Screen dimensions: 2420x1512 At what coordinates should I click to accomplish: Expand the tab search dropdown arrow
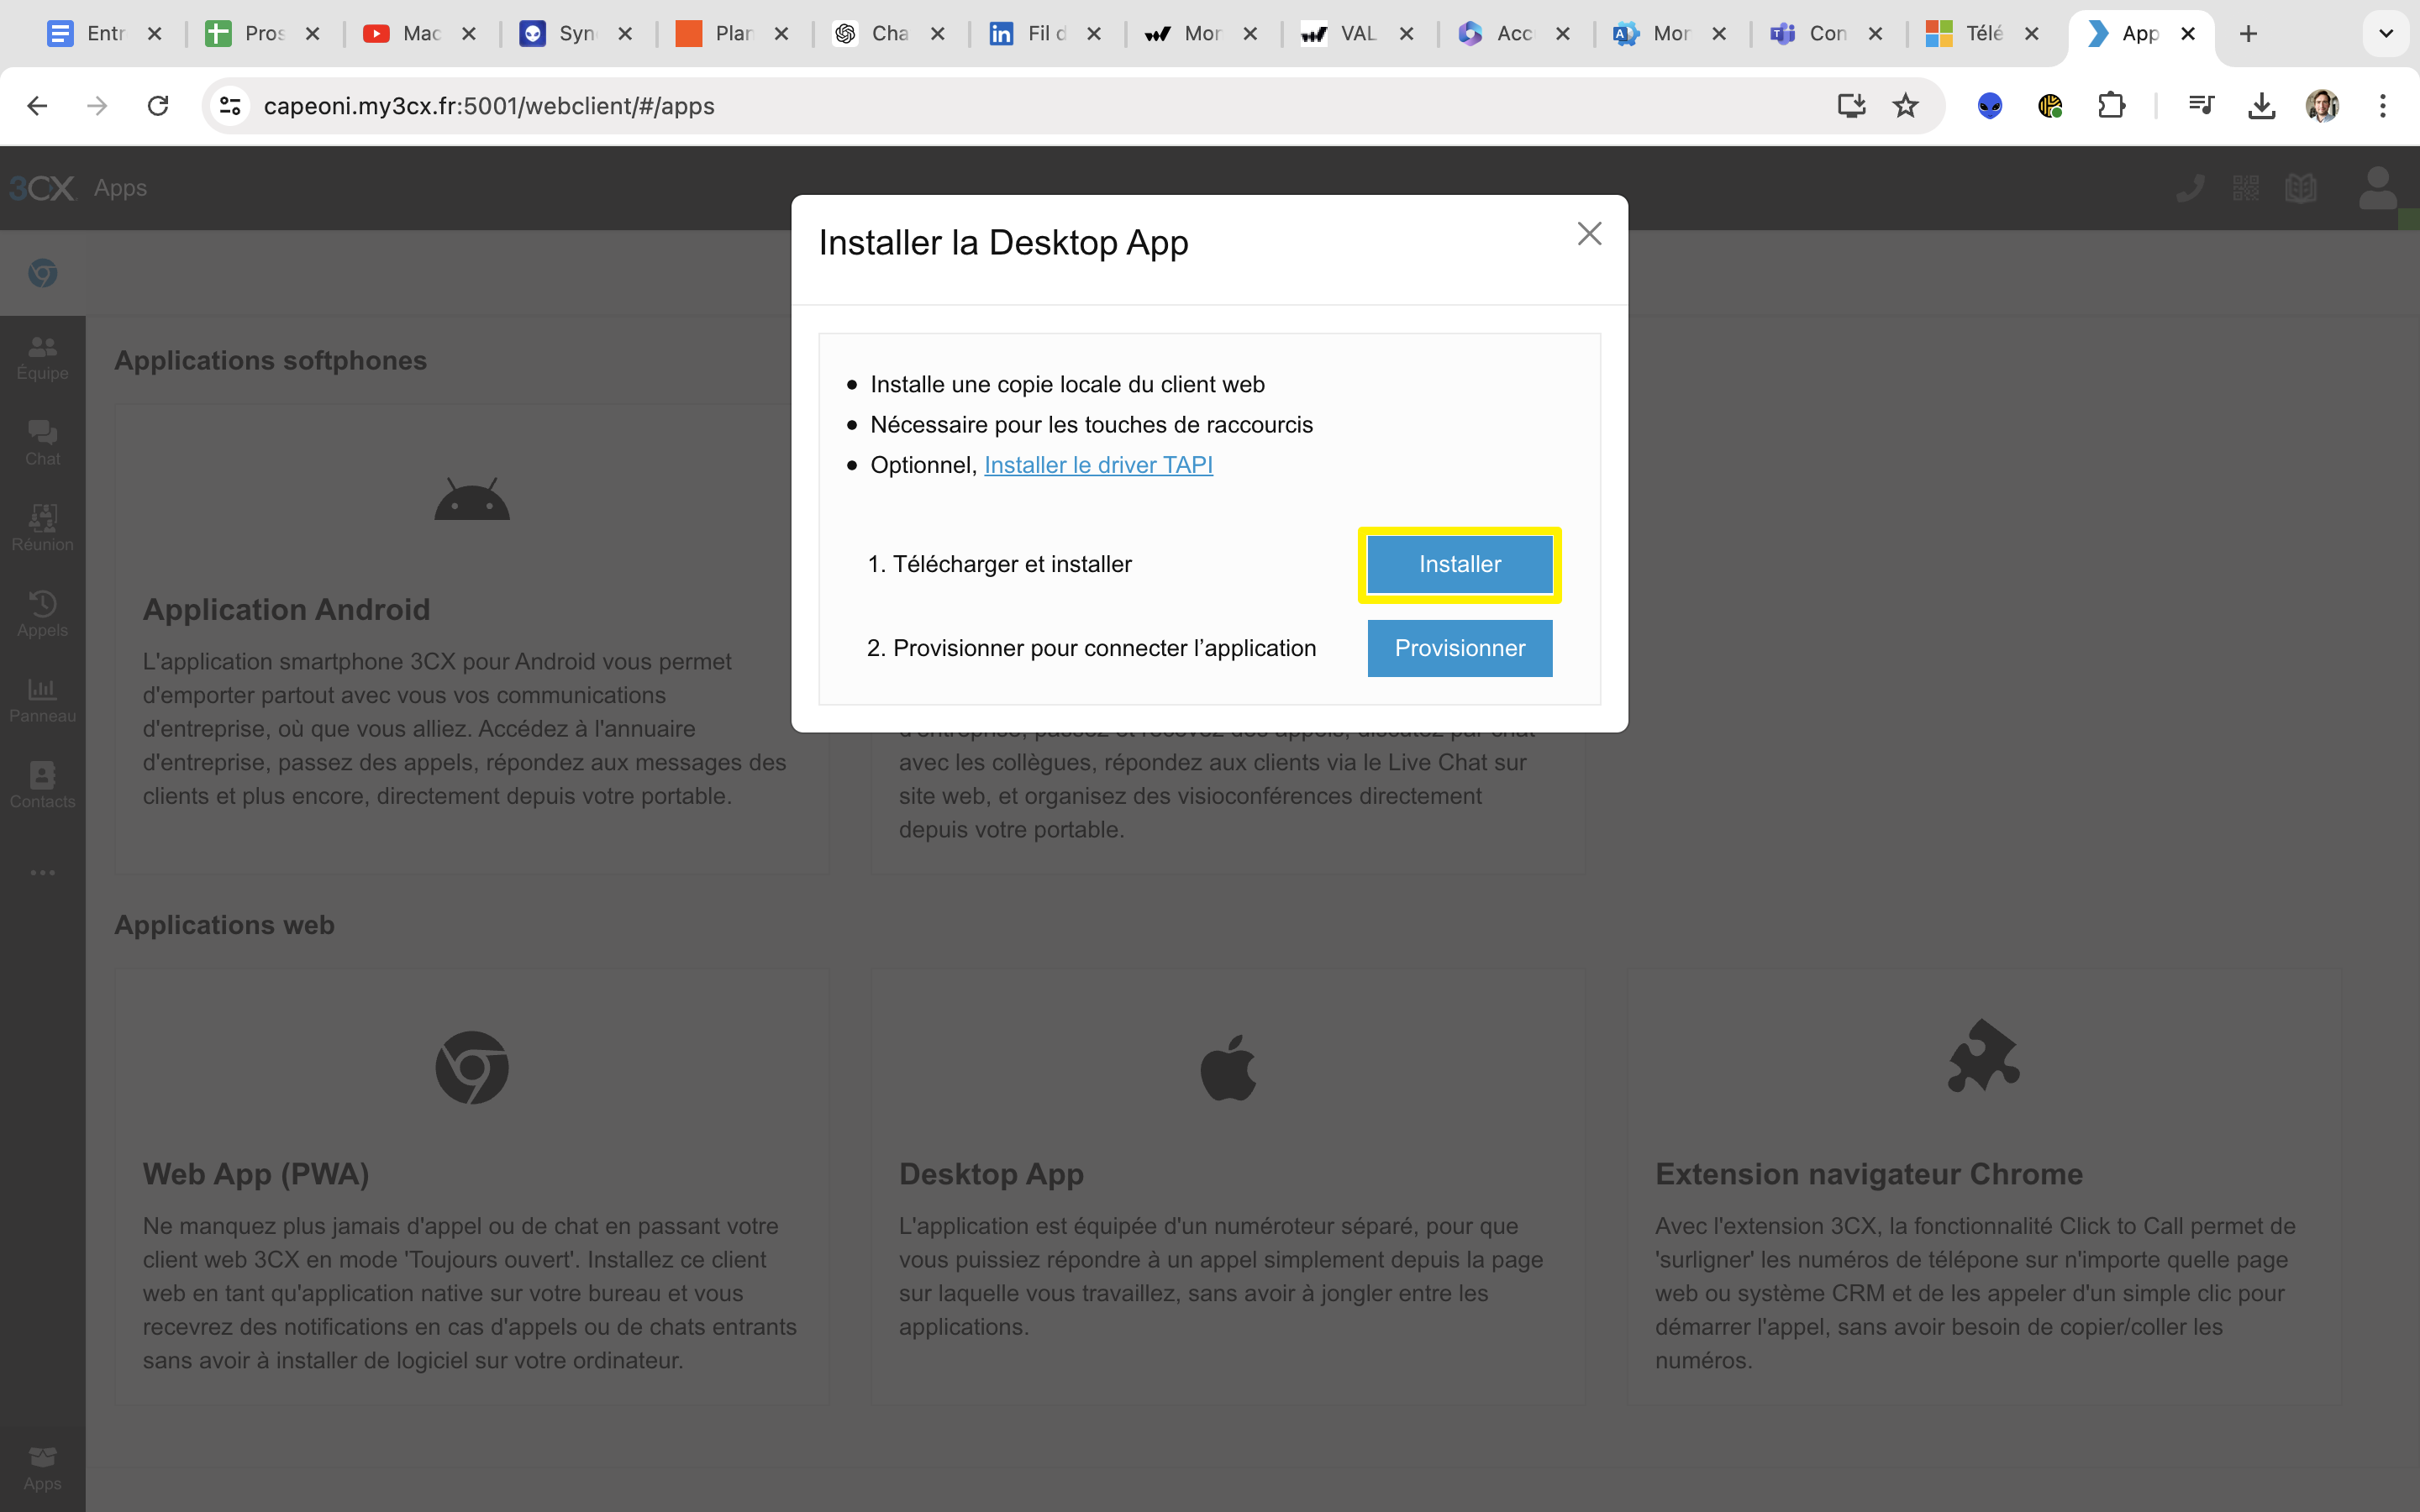click(x=2386, y=34)
